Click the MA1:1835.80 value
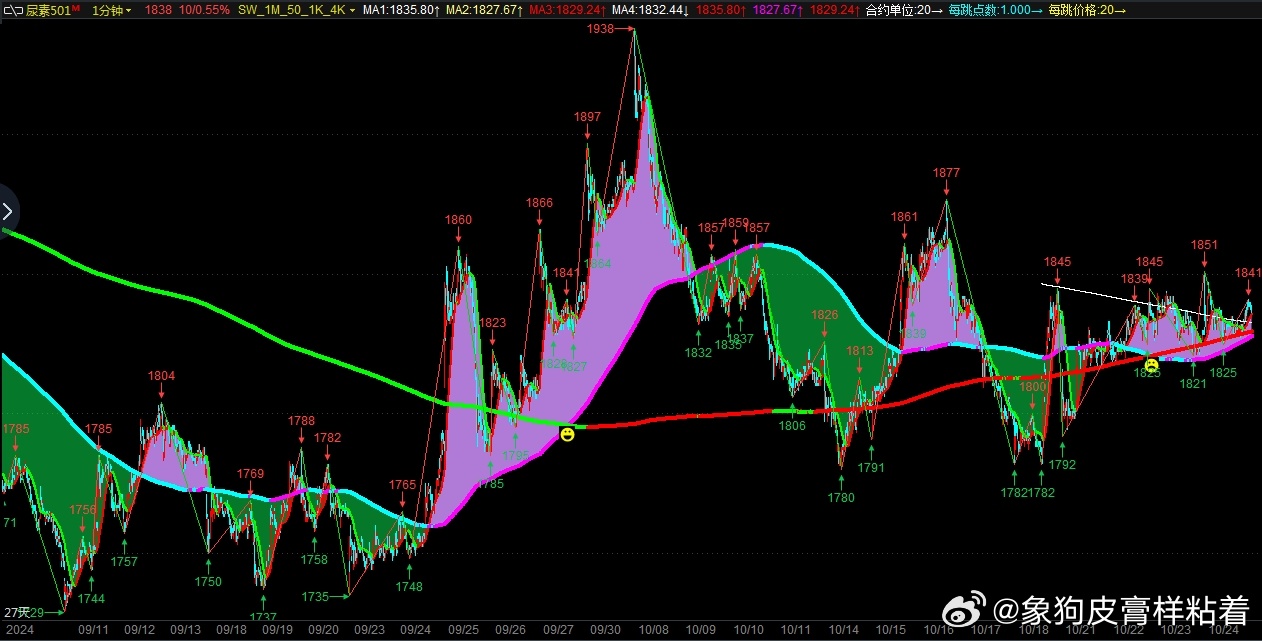Image resolution: width=1262 pixels, height=641 pixels. point(399,9)
